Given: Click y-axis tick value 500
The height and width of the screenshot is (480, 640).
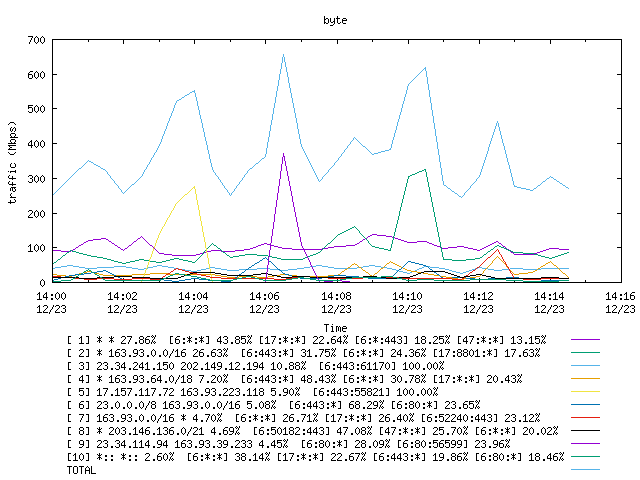Looking at the screenshot, I should [36, 109].
